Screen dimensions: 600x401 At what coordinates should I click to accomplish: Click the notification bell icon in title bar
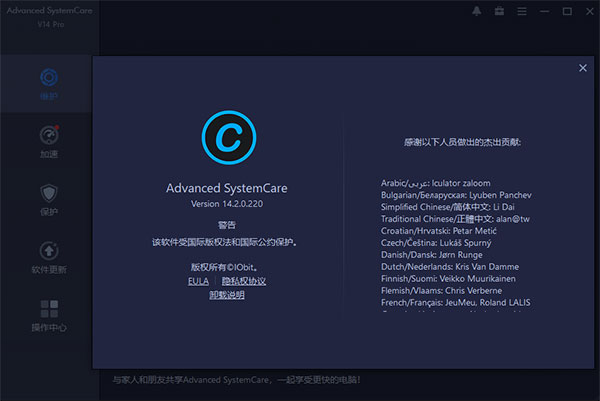476,11
